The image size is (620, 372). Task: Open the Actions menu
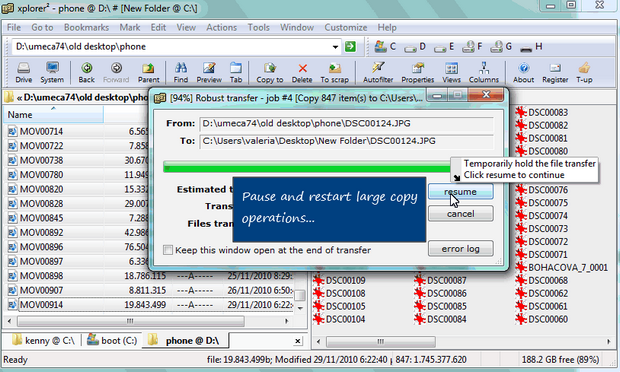[x=221, y=27]
